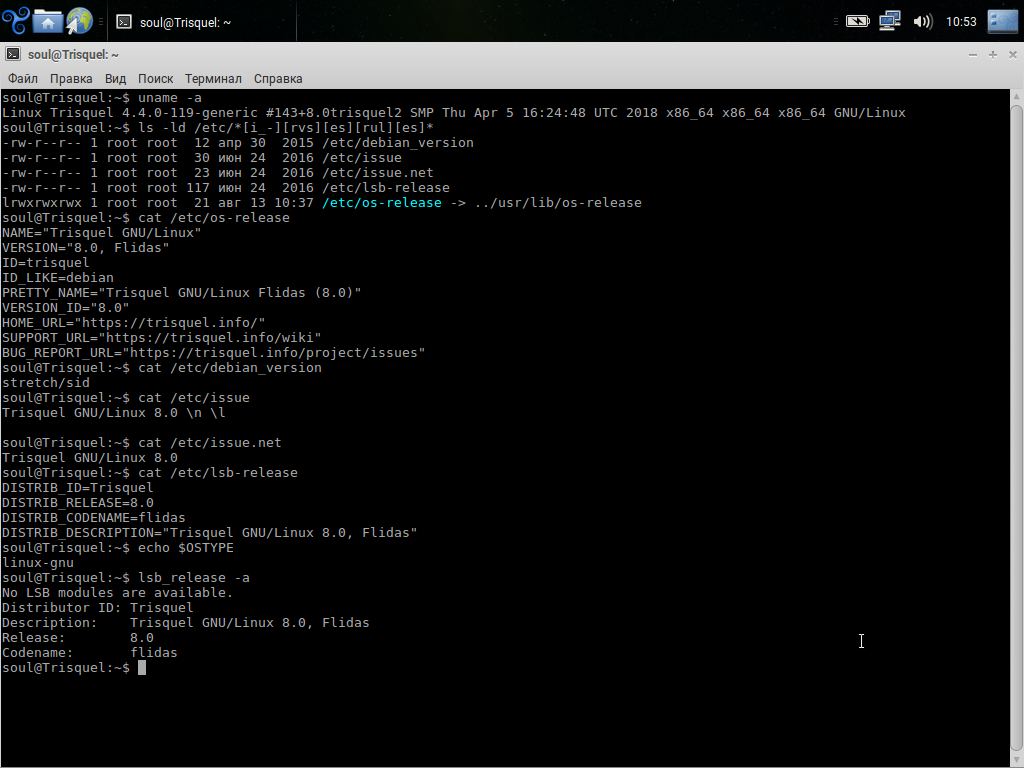
Task: Open the battery power indicator
Action: tap(857, 22)
